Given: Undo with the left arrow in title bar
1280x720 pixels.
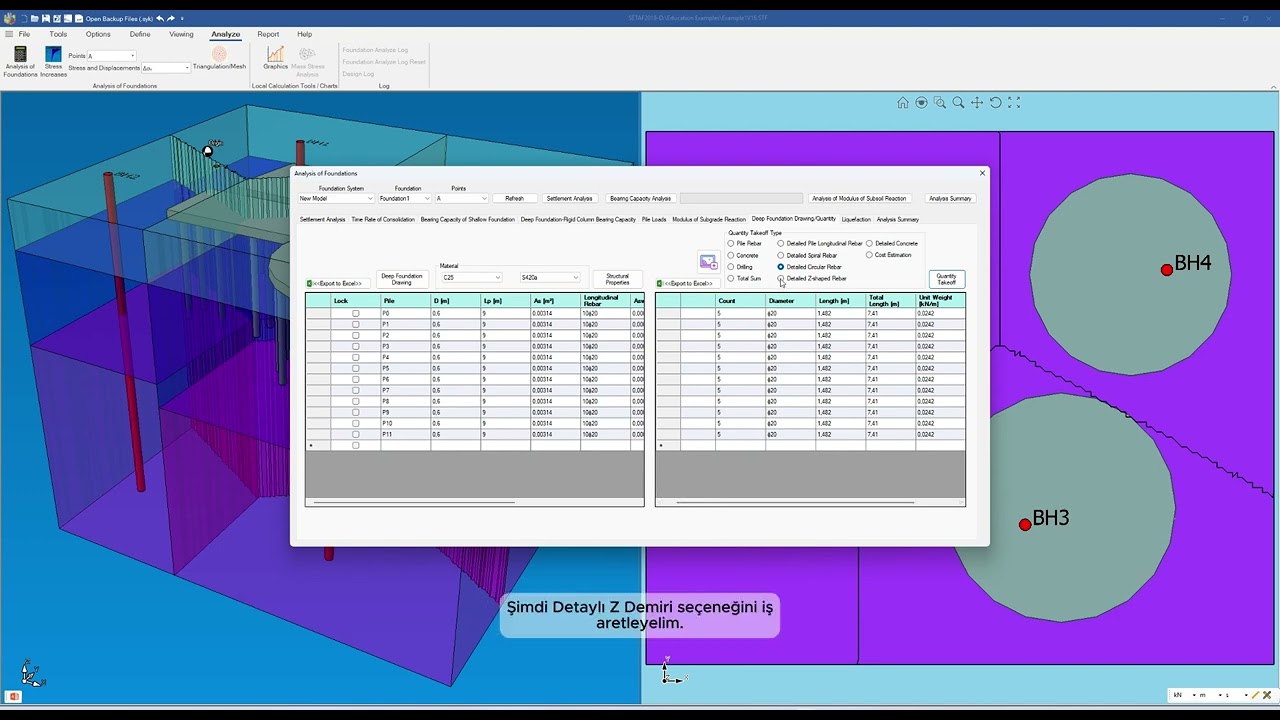Looking at the screenshot, I should pyautogui.click(x=160, y=18).
